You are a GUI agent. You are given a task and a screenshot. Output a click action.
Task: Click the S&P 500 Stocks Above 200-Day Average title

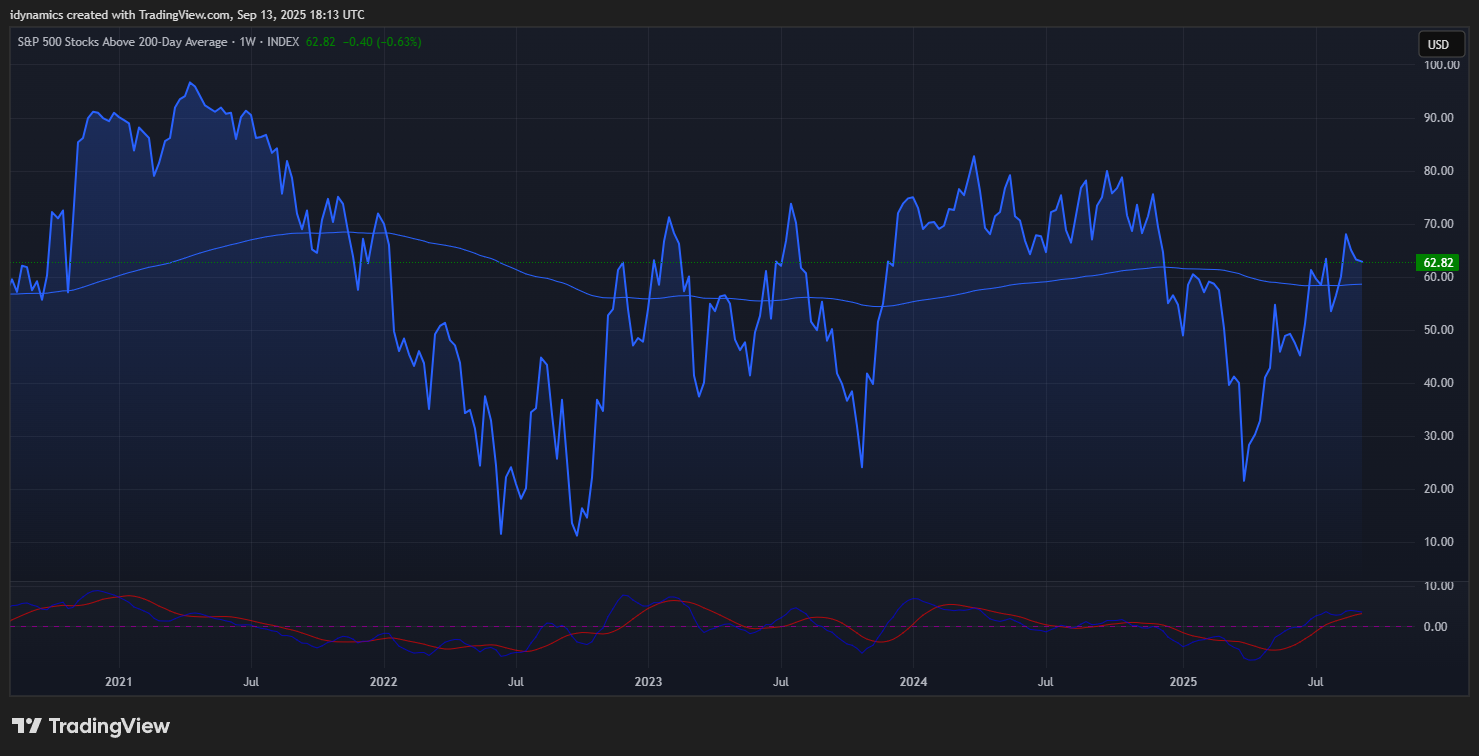[x=121, y=42]
